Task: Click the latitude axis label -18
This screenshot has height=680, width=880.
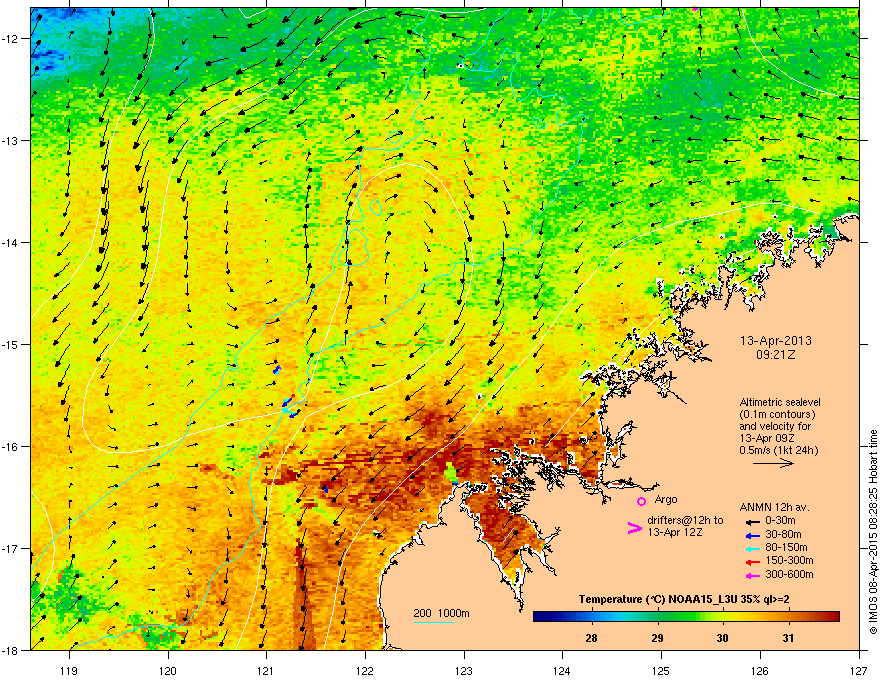Action: (x=10, y=650)
